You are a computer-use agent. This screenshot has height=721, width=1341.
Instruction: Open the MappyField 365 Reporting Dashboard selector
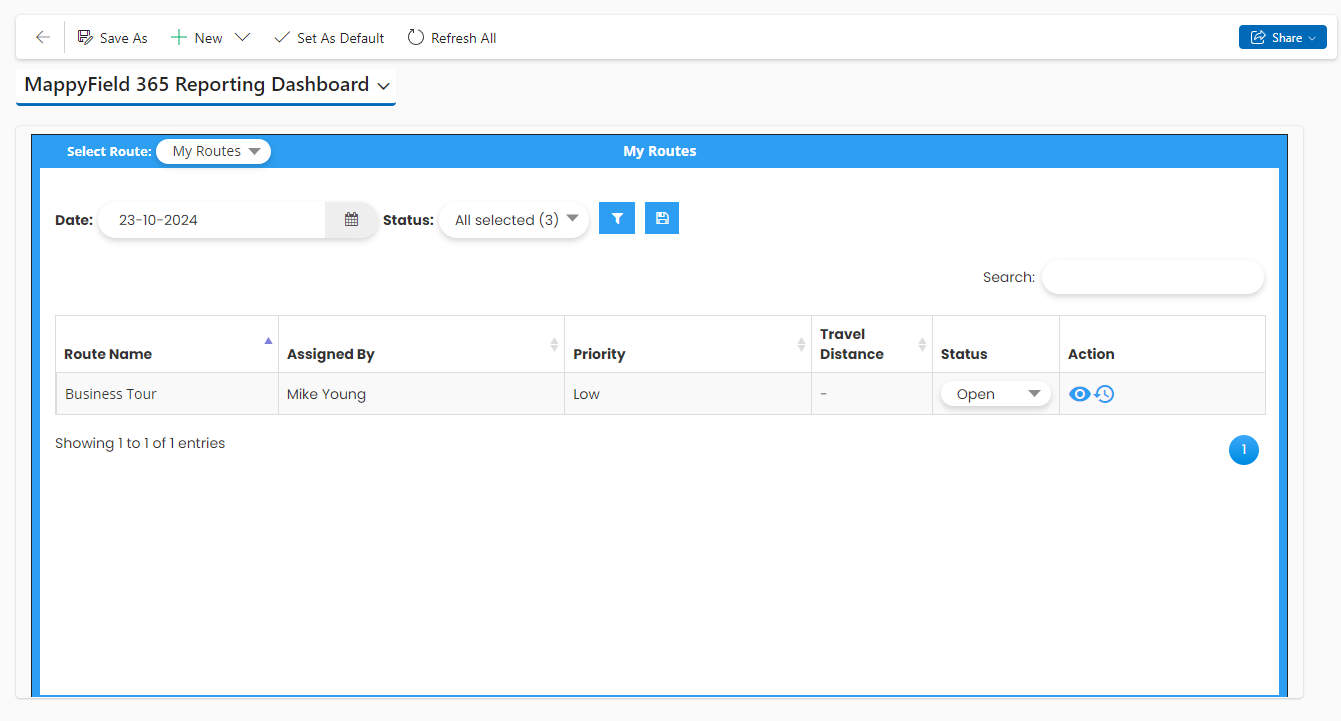click(206, 85)
